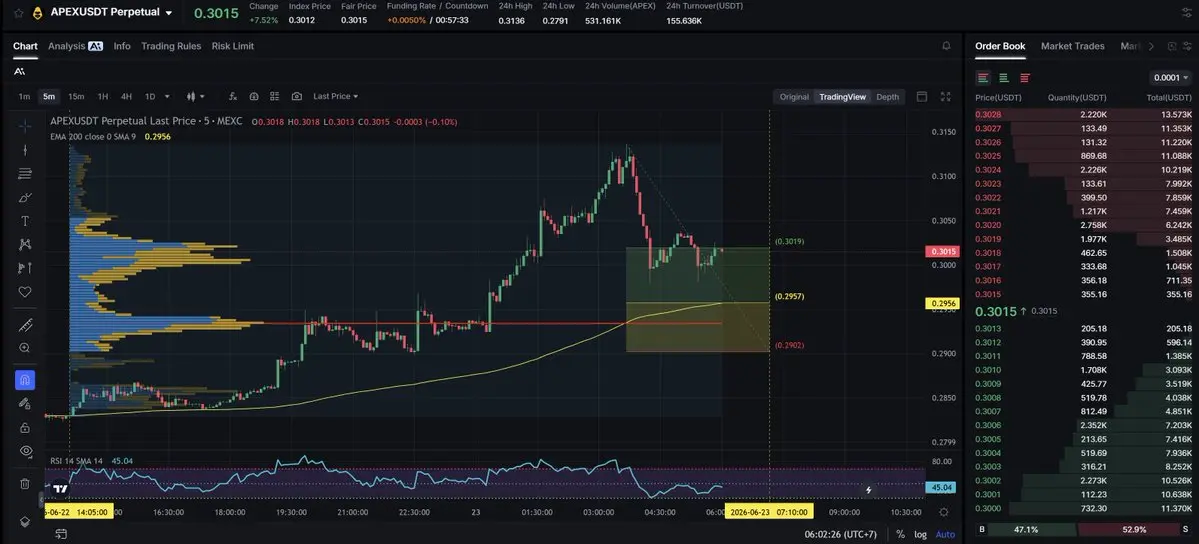This screenshot has height=544, width=1199.
Task: Take a chart snapshot with camera icon
Action: click(297, 96)
